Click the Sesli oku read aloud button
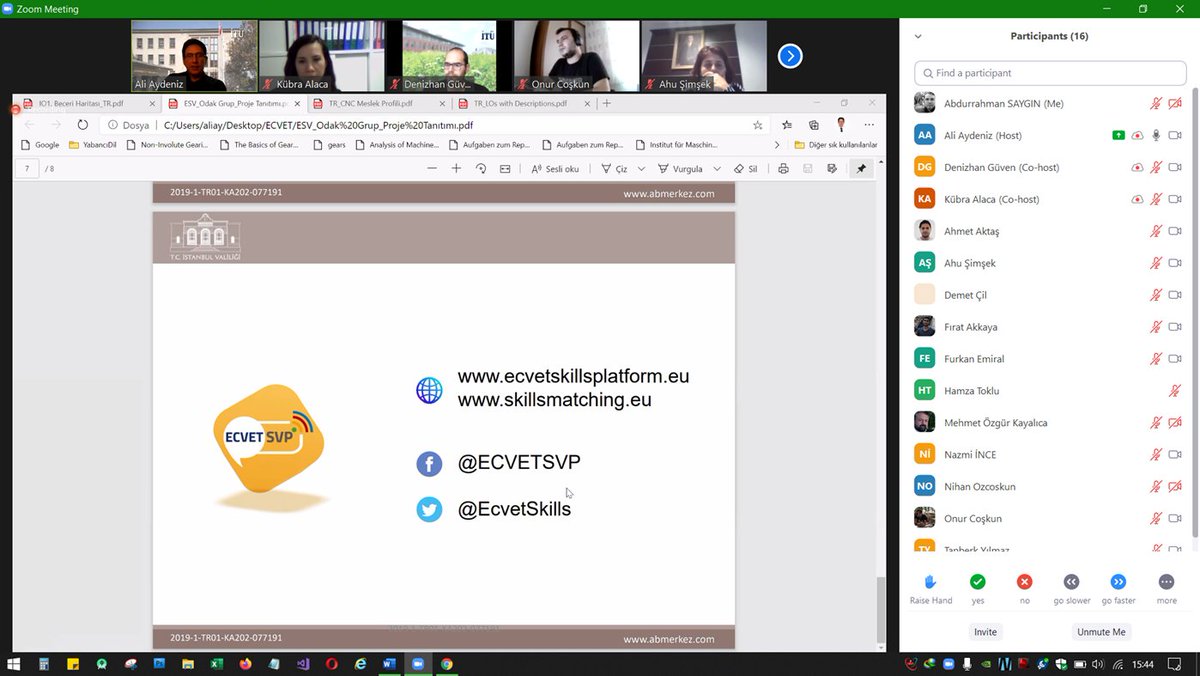The width and height of the screenshot is (1200, 676). pyautogui.click(x=555, y=169)
